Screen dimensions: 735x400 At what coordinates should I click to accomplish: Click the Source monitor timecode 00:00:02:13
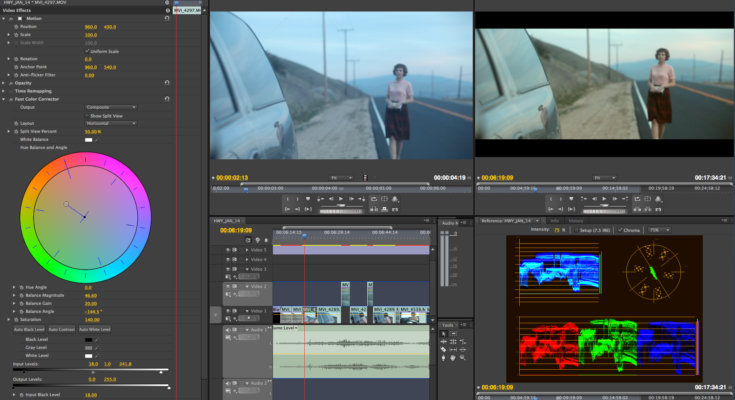(x=232, y=178)
